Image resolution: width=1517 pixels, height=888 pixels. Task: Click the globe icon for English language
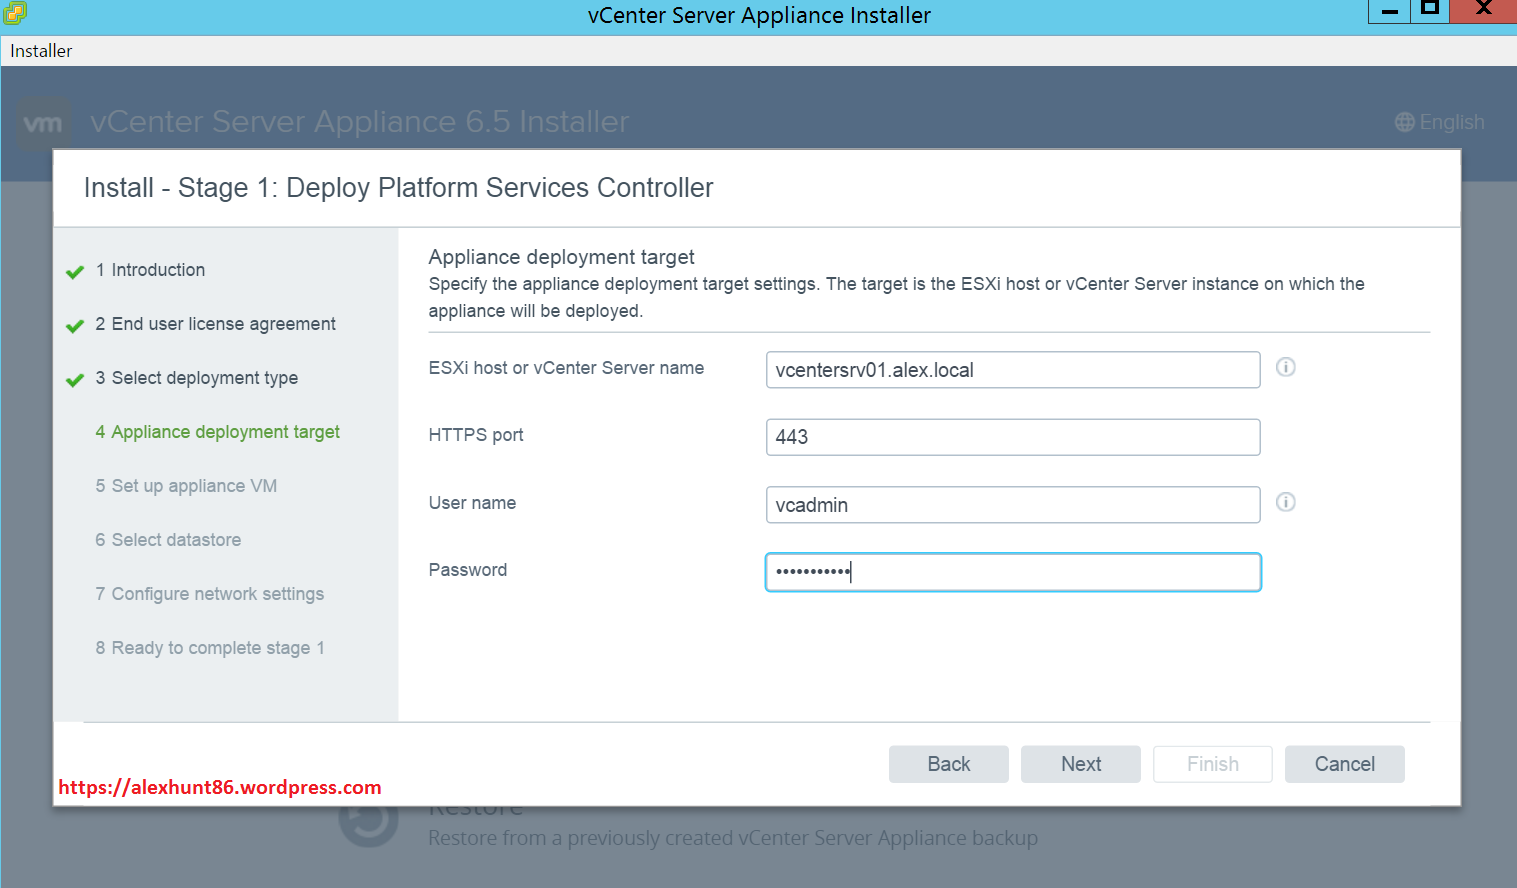point(1405,122)
